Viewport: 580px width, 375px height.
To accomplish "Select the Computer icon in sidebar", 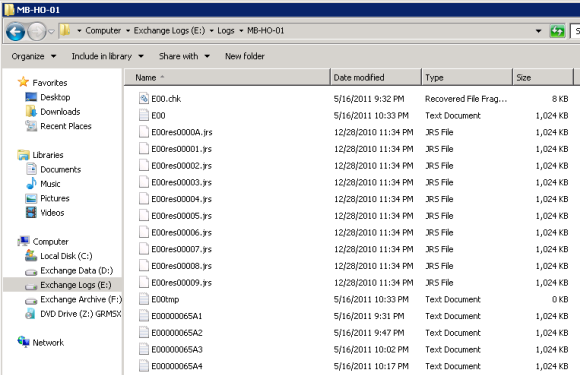I will (23, 241).
